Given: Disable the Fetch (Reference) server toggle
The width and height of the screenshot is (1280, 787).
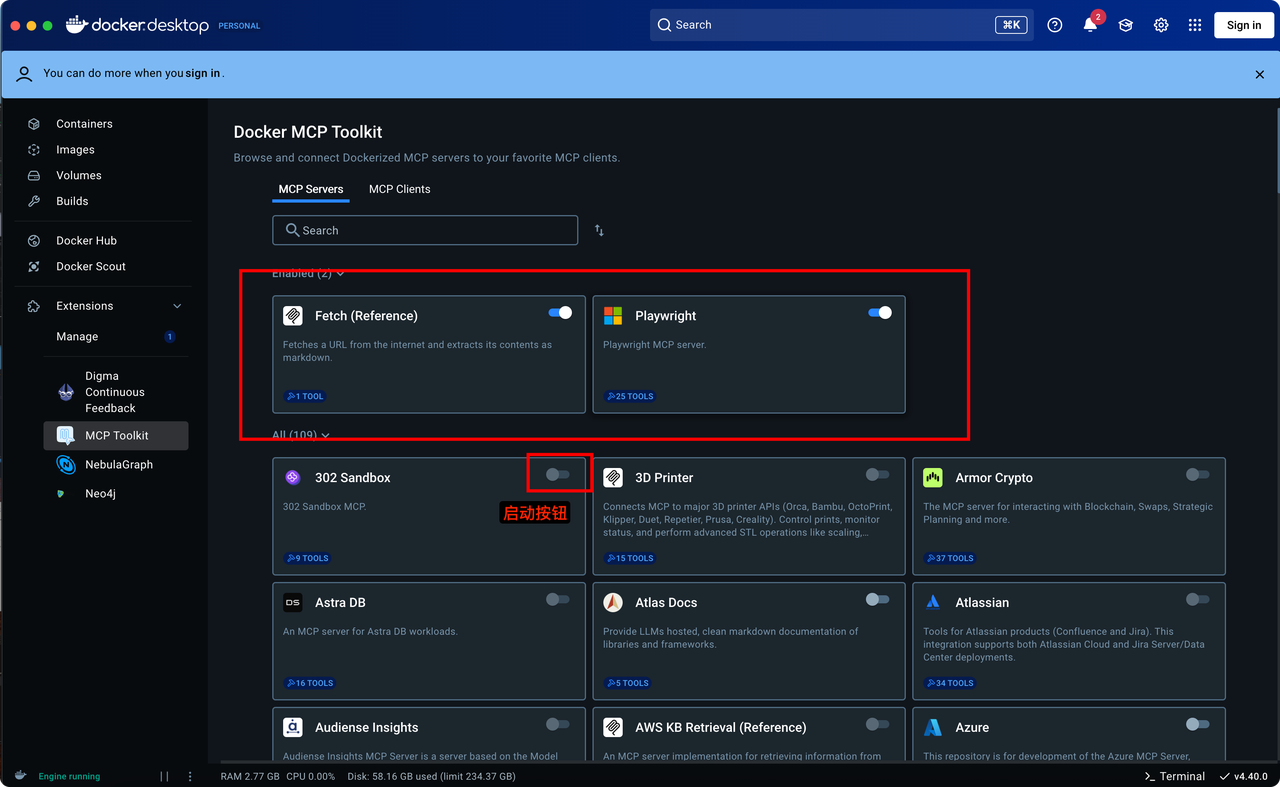Looking at the screenshot, I should click(x=560, y=313).
